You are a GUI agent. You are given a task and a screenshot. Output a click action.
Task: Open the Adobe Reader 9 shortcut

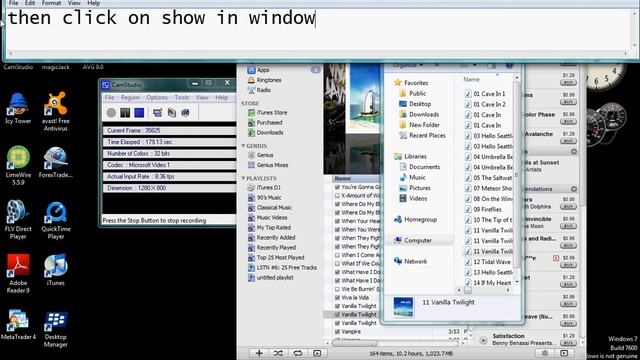pos(18,273)
